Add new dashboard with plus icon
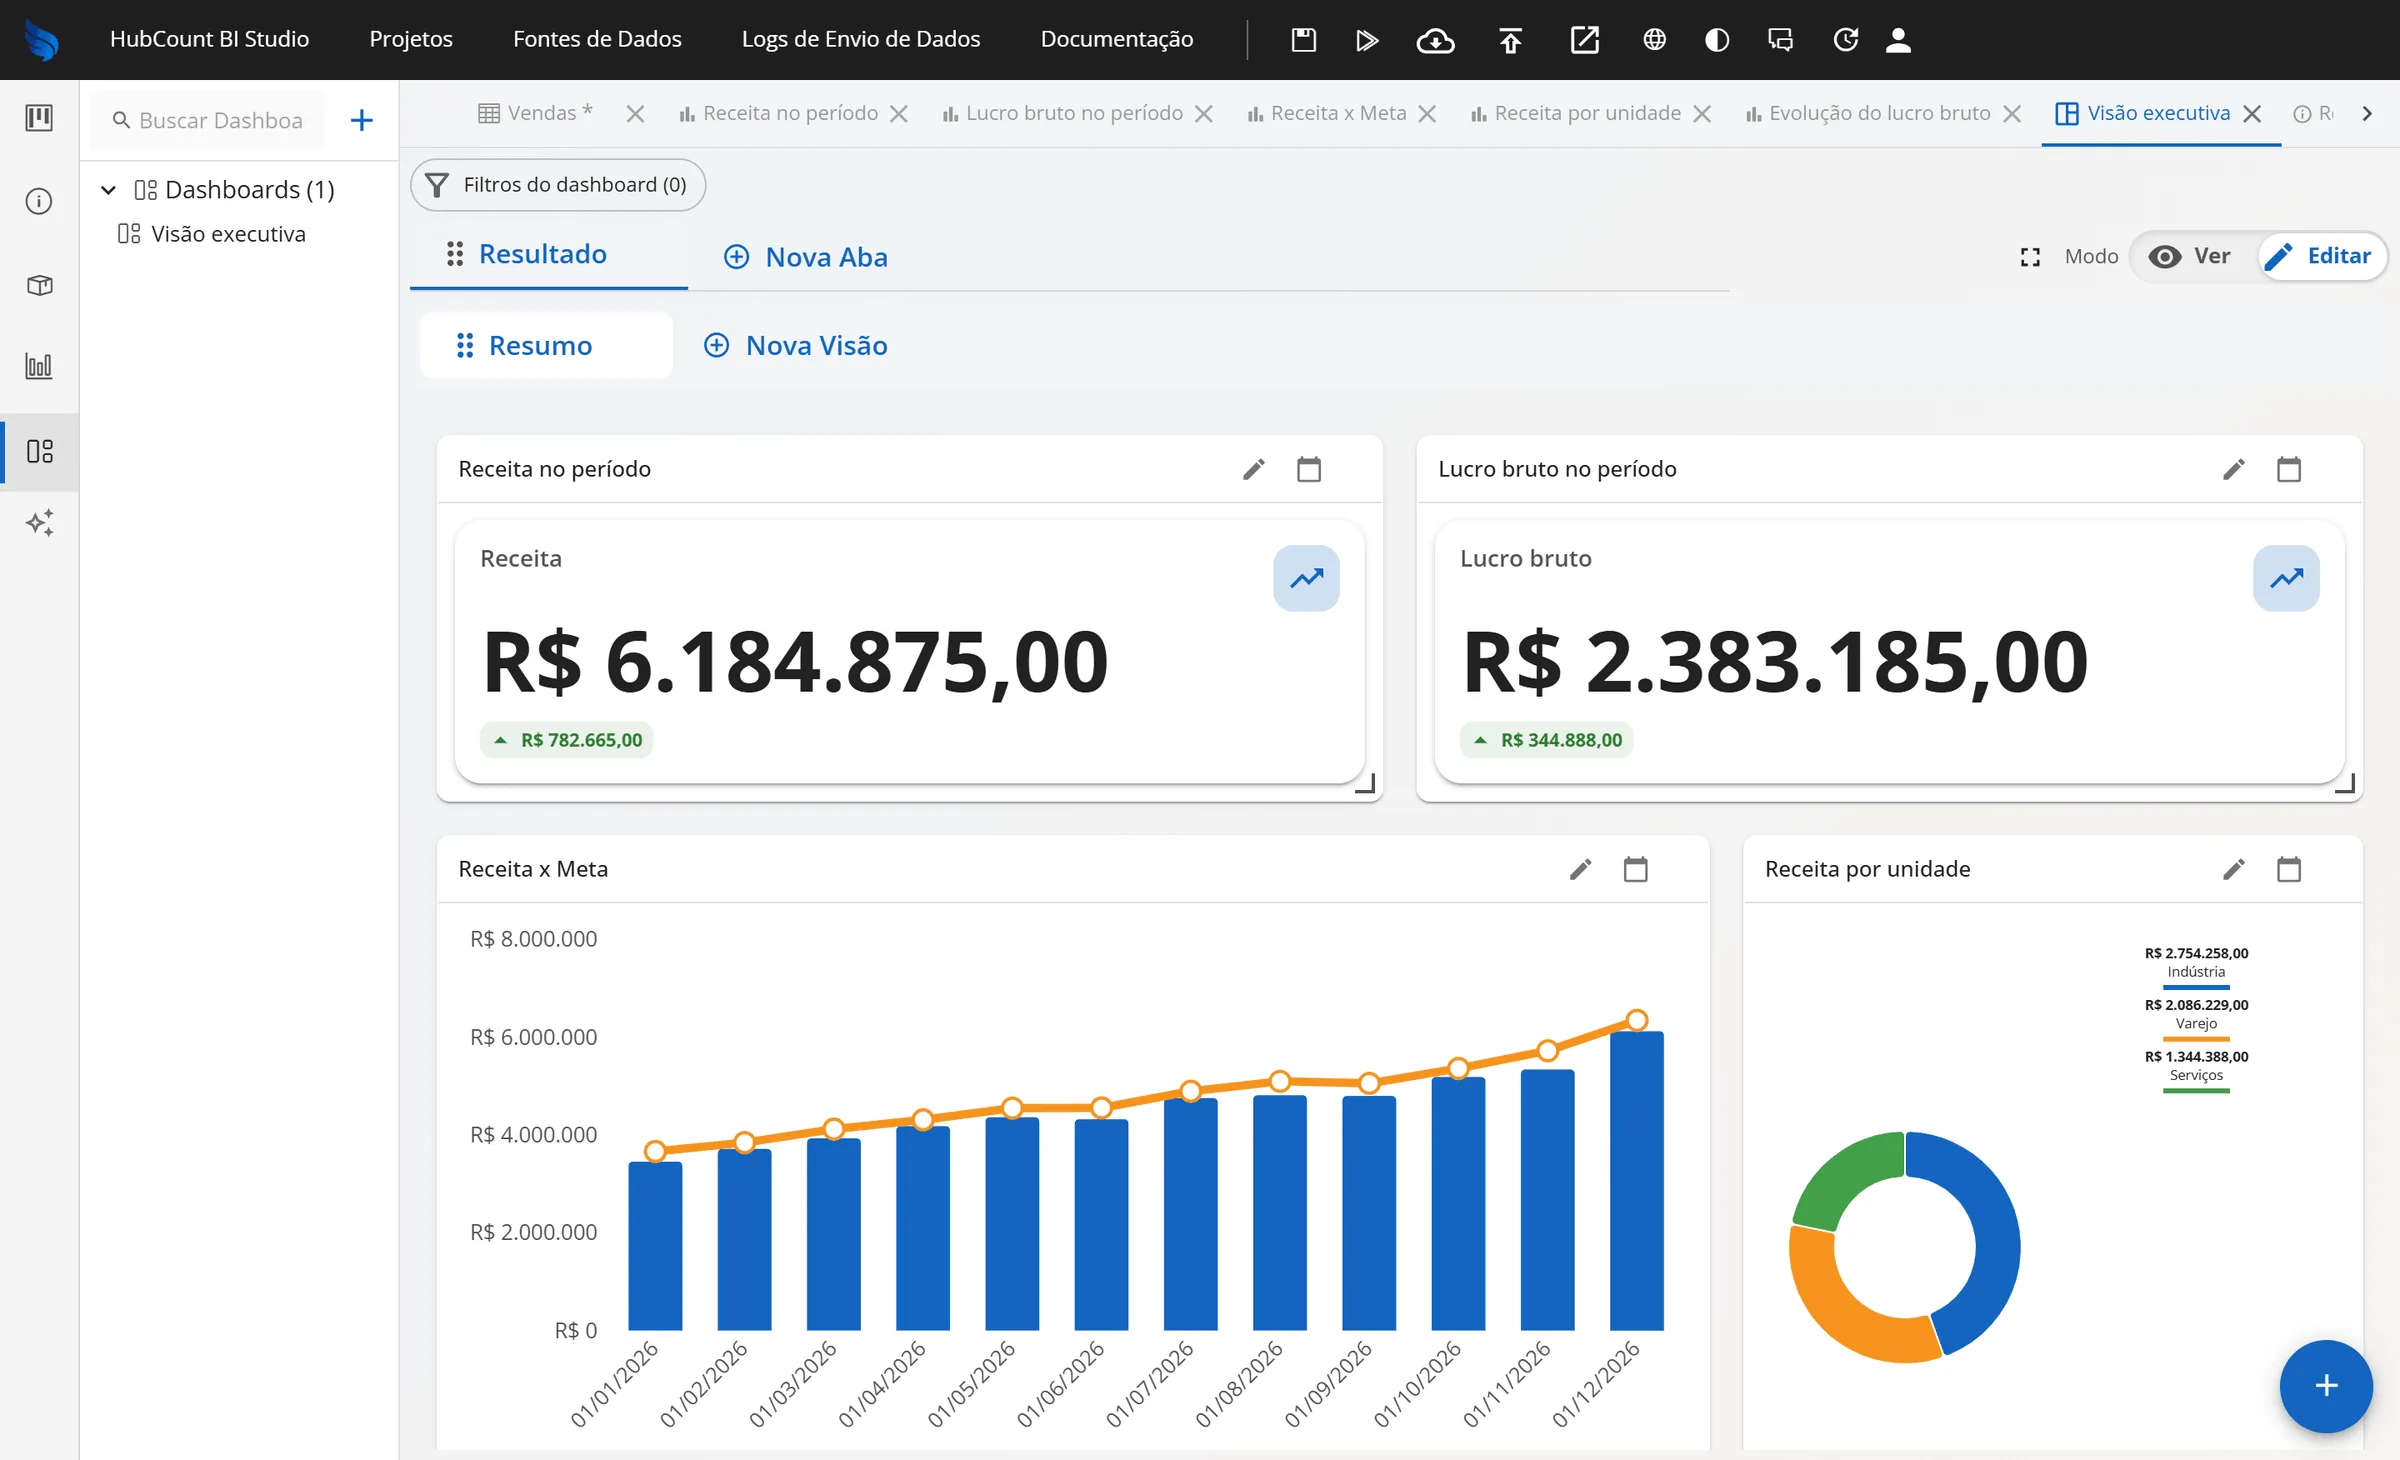Image resolution: width=2400 pixels, height=1460 pixels. [x=361, y=120]
